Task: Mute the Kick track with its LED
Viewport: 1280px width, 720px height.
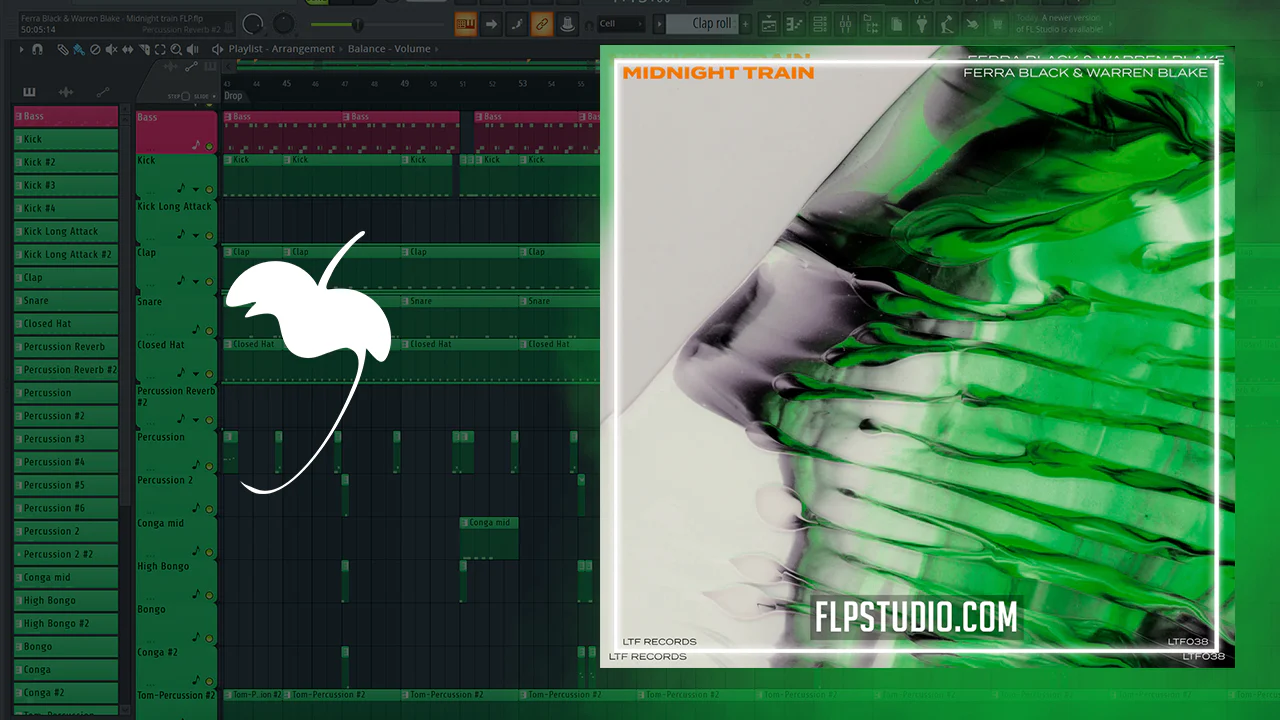Action: pos(209,189)
